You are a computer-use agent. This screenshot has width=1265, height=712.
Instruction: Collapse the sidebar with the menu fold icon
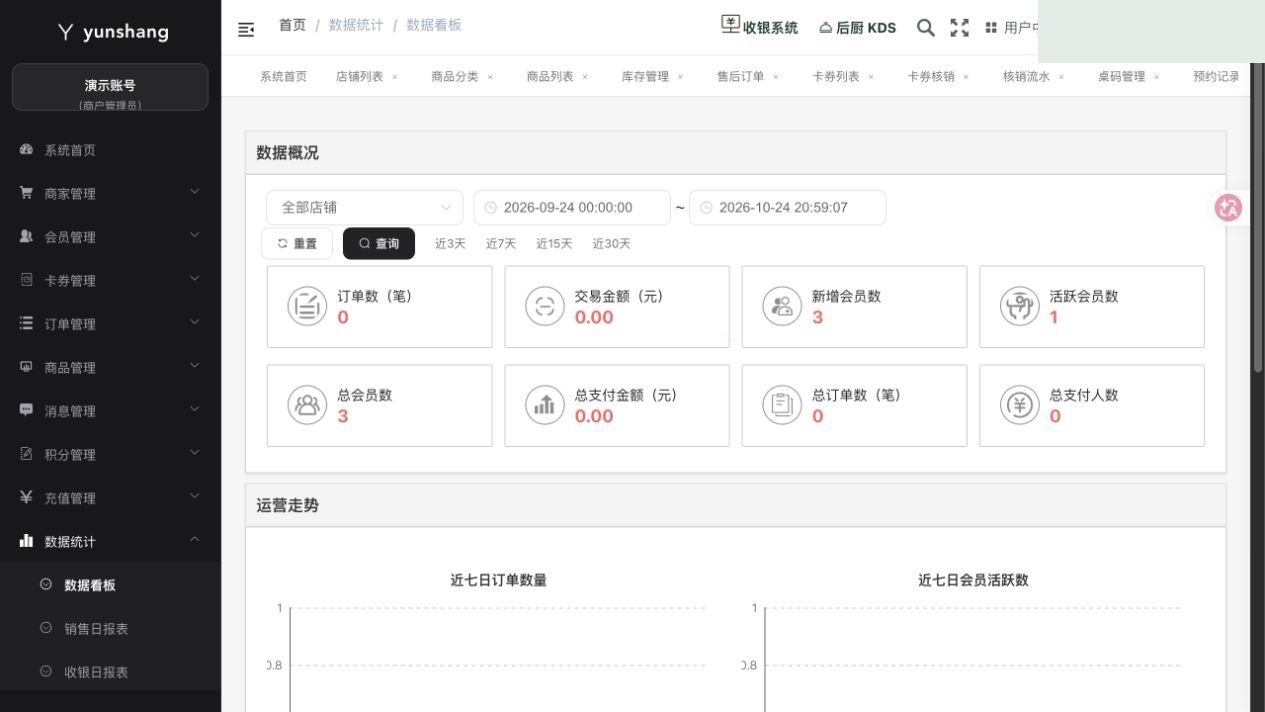246,29
